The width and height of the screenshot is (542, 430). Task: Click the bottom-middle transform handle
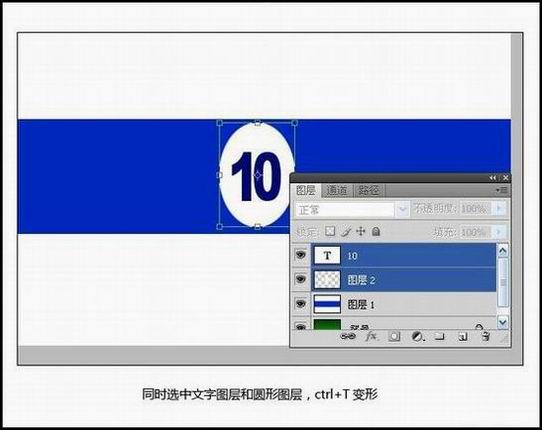(x=258, y=227)
